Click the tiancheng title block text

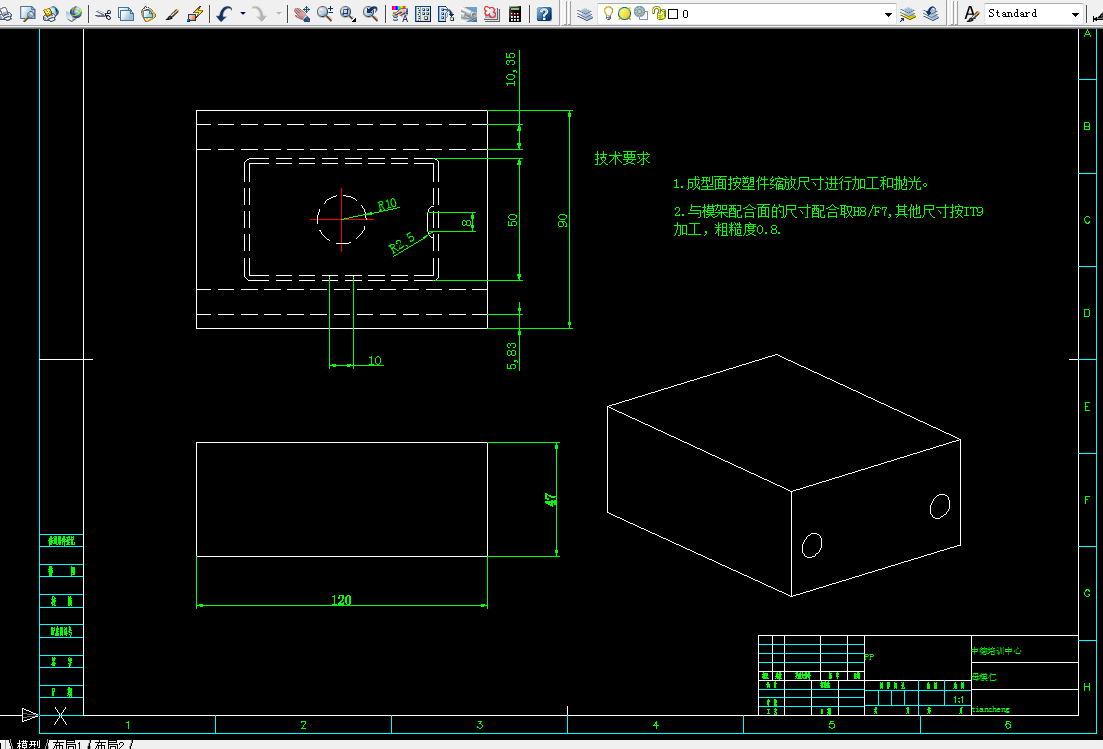coord(990,709)
